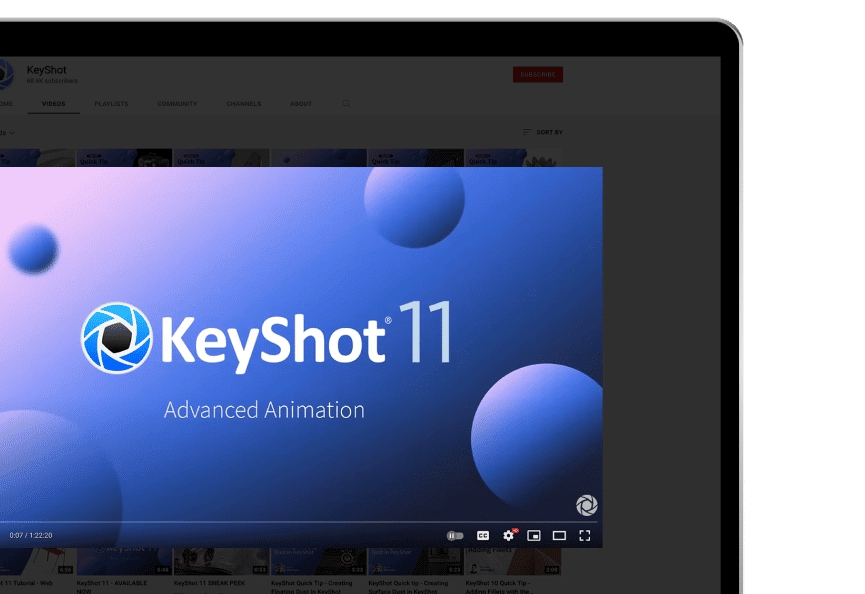Open the About tab
Image resolution: width=865 pixels, height=594 pixels.
(301, 104)
